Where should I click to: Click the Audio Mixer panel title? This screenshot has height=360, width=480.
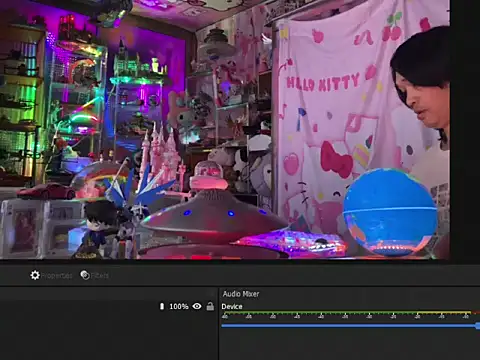pos(241,294)
